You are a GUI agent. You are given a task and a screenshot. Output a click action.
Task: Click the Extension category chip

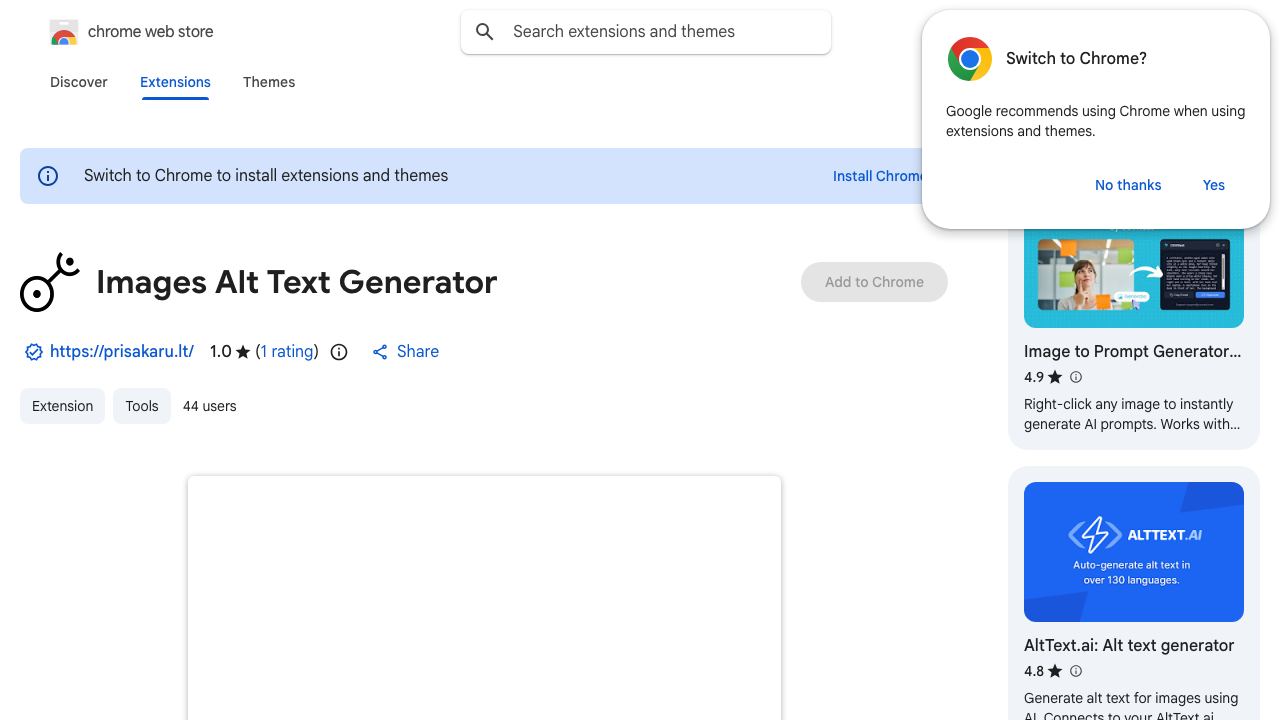click(62, 406)
